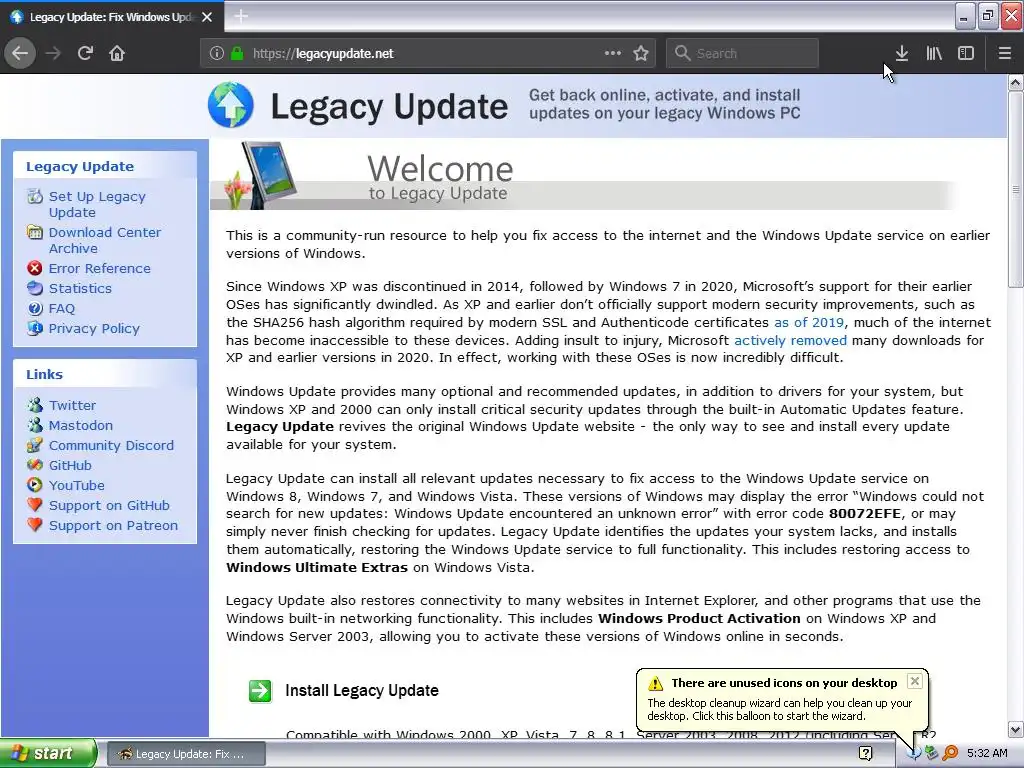Image resolution: width=1024 pixels, height=768 pixels.
Task: Click the Twitter people icon
Action: tap(35, 405)
